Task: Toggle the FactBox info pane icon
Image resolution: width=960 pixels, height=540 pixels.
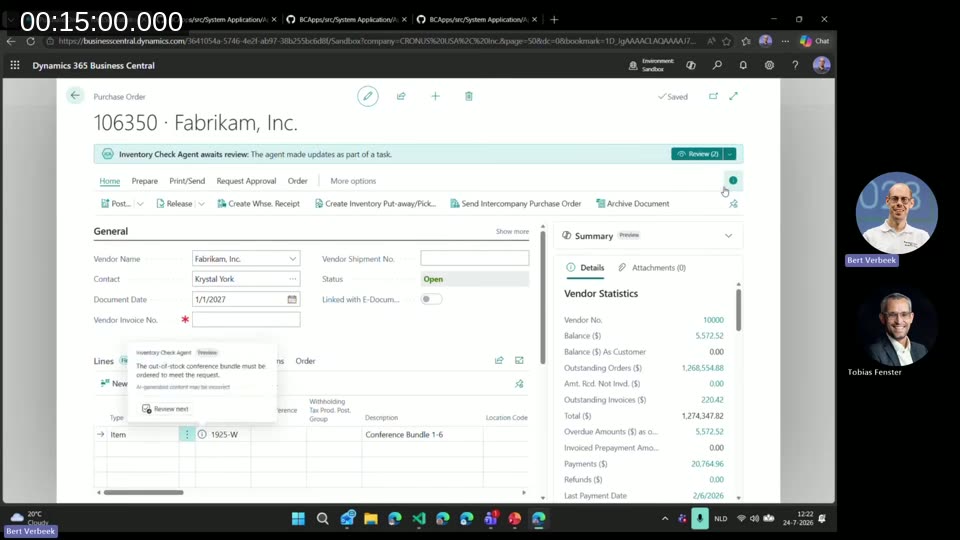Action: [733, 180]
